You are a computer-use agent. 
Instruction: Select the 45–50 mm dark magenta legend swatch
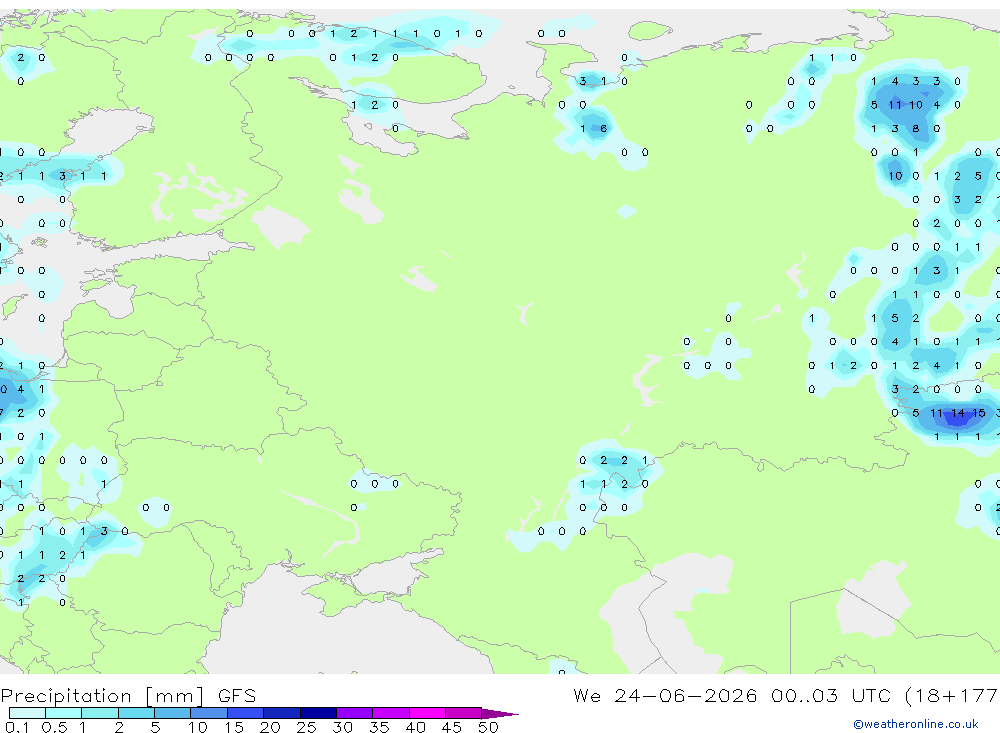[463, 713]
